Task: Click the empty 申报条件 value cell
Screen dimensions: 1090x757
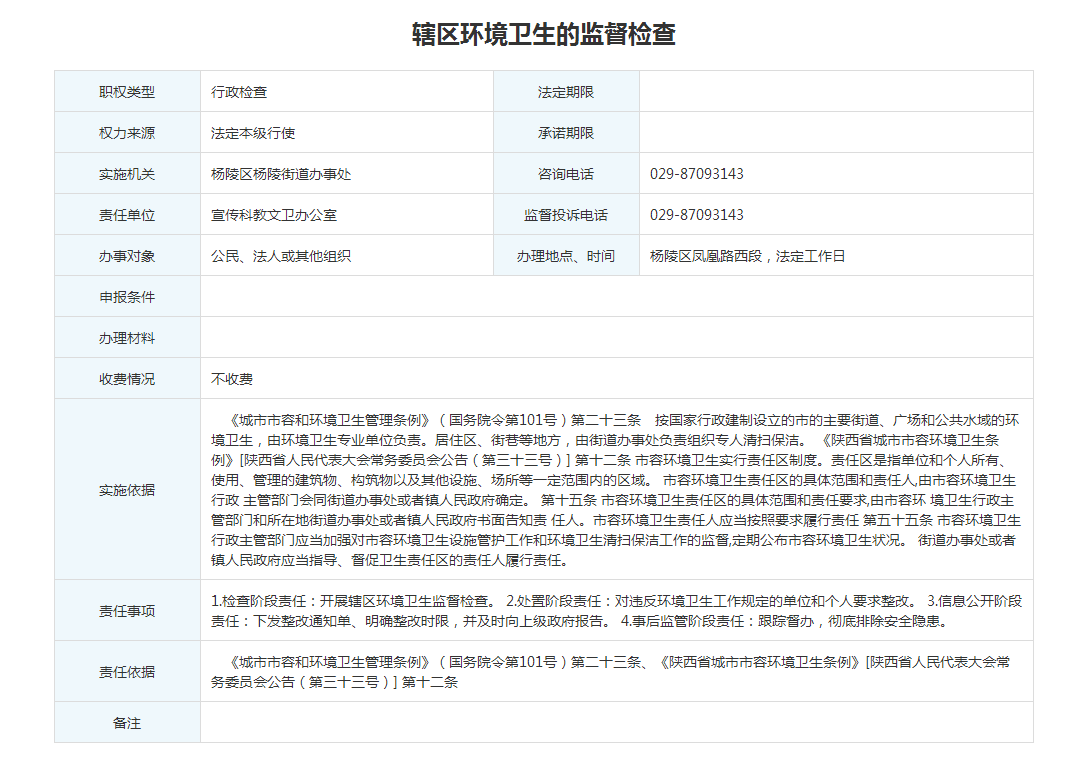Action: (x=616, y=297)
